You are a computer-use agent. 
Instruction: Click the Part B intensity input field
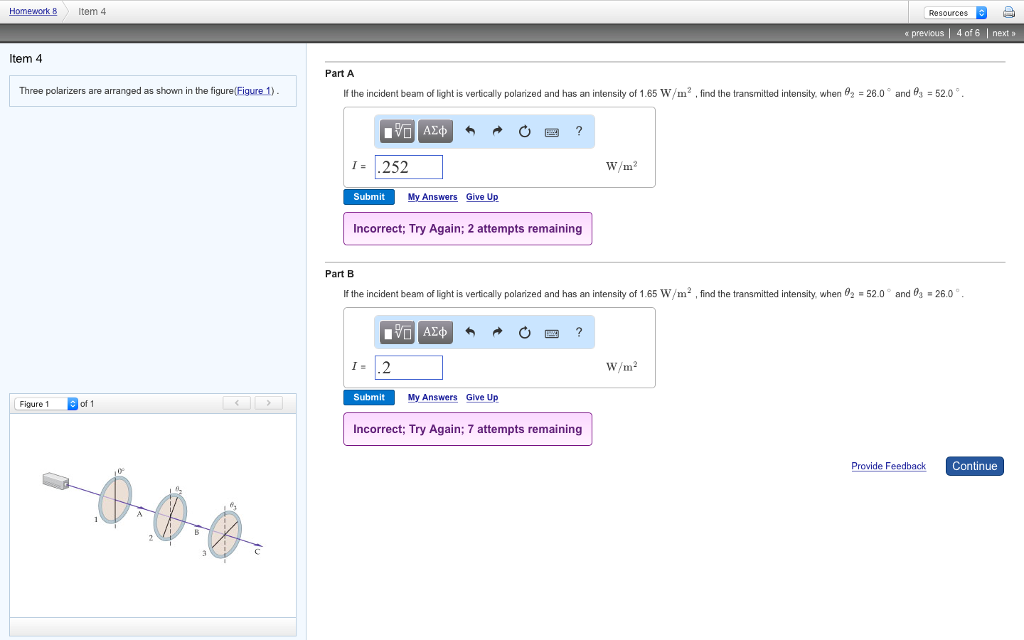point(409,367)
